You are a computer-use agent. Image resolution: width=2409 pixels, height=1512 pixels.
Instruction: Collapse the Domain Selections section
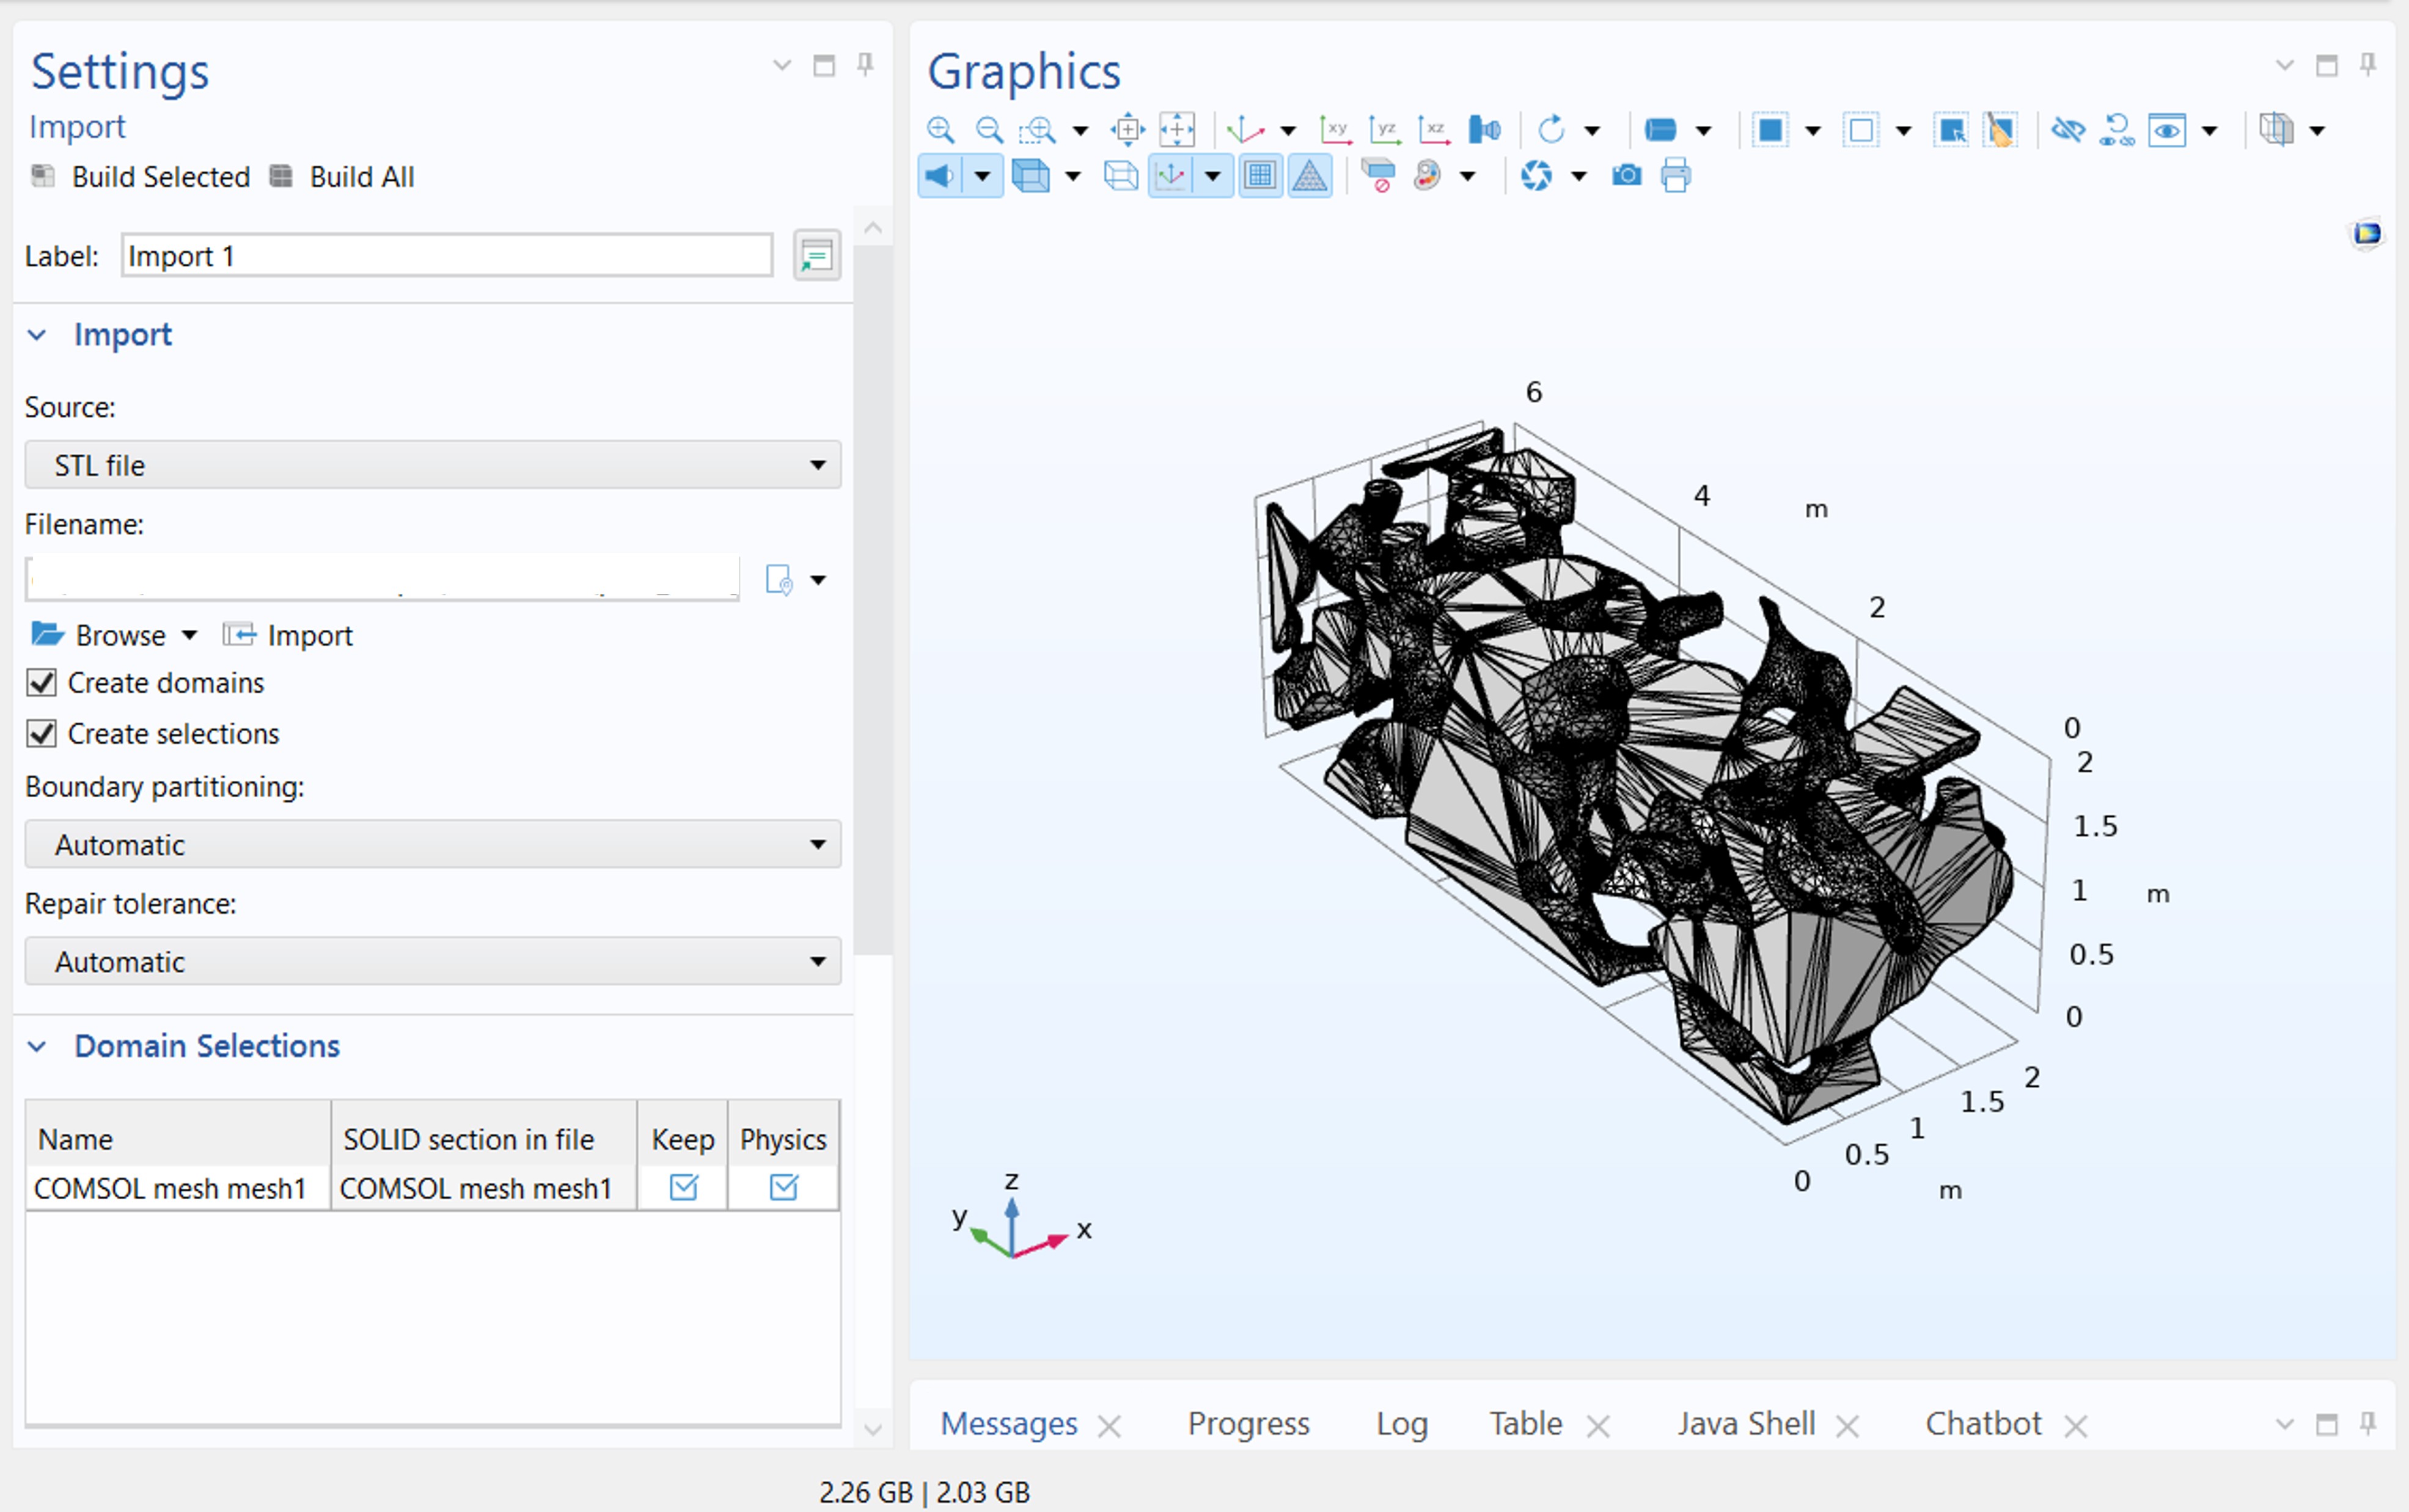(x=37, y=1046)
